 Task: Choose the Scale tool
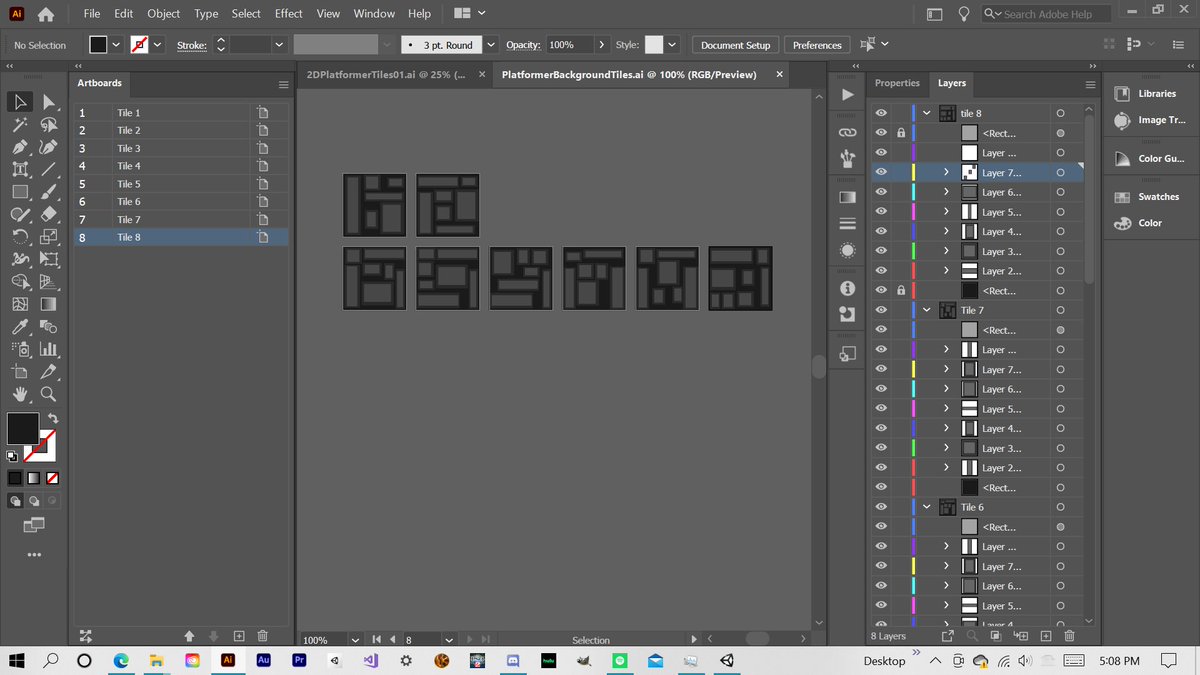tap(48, 237)
